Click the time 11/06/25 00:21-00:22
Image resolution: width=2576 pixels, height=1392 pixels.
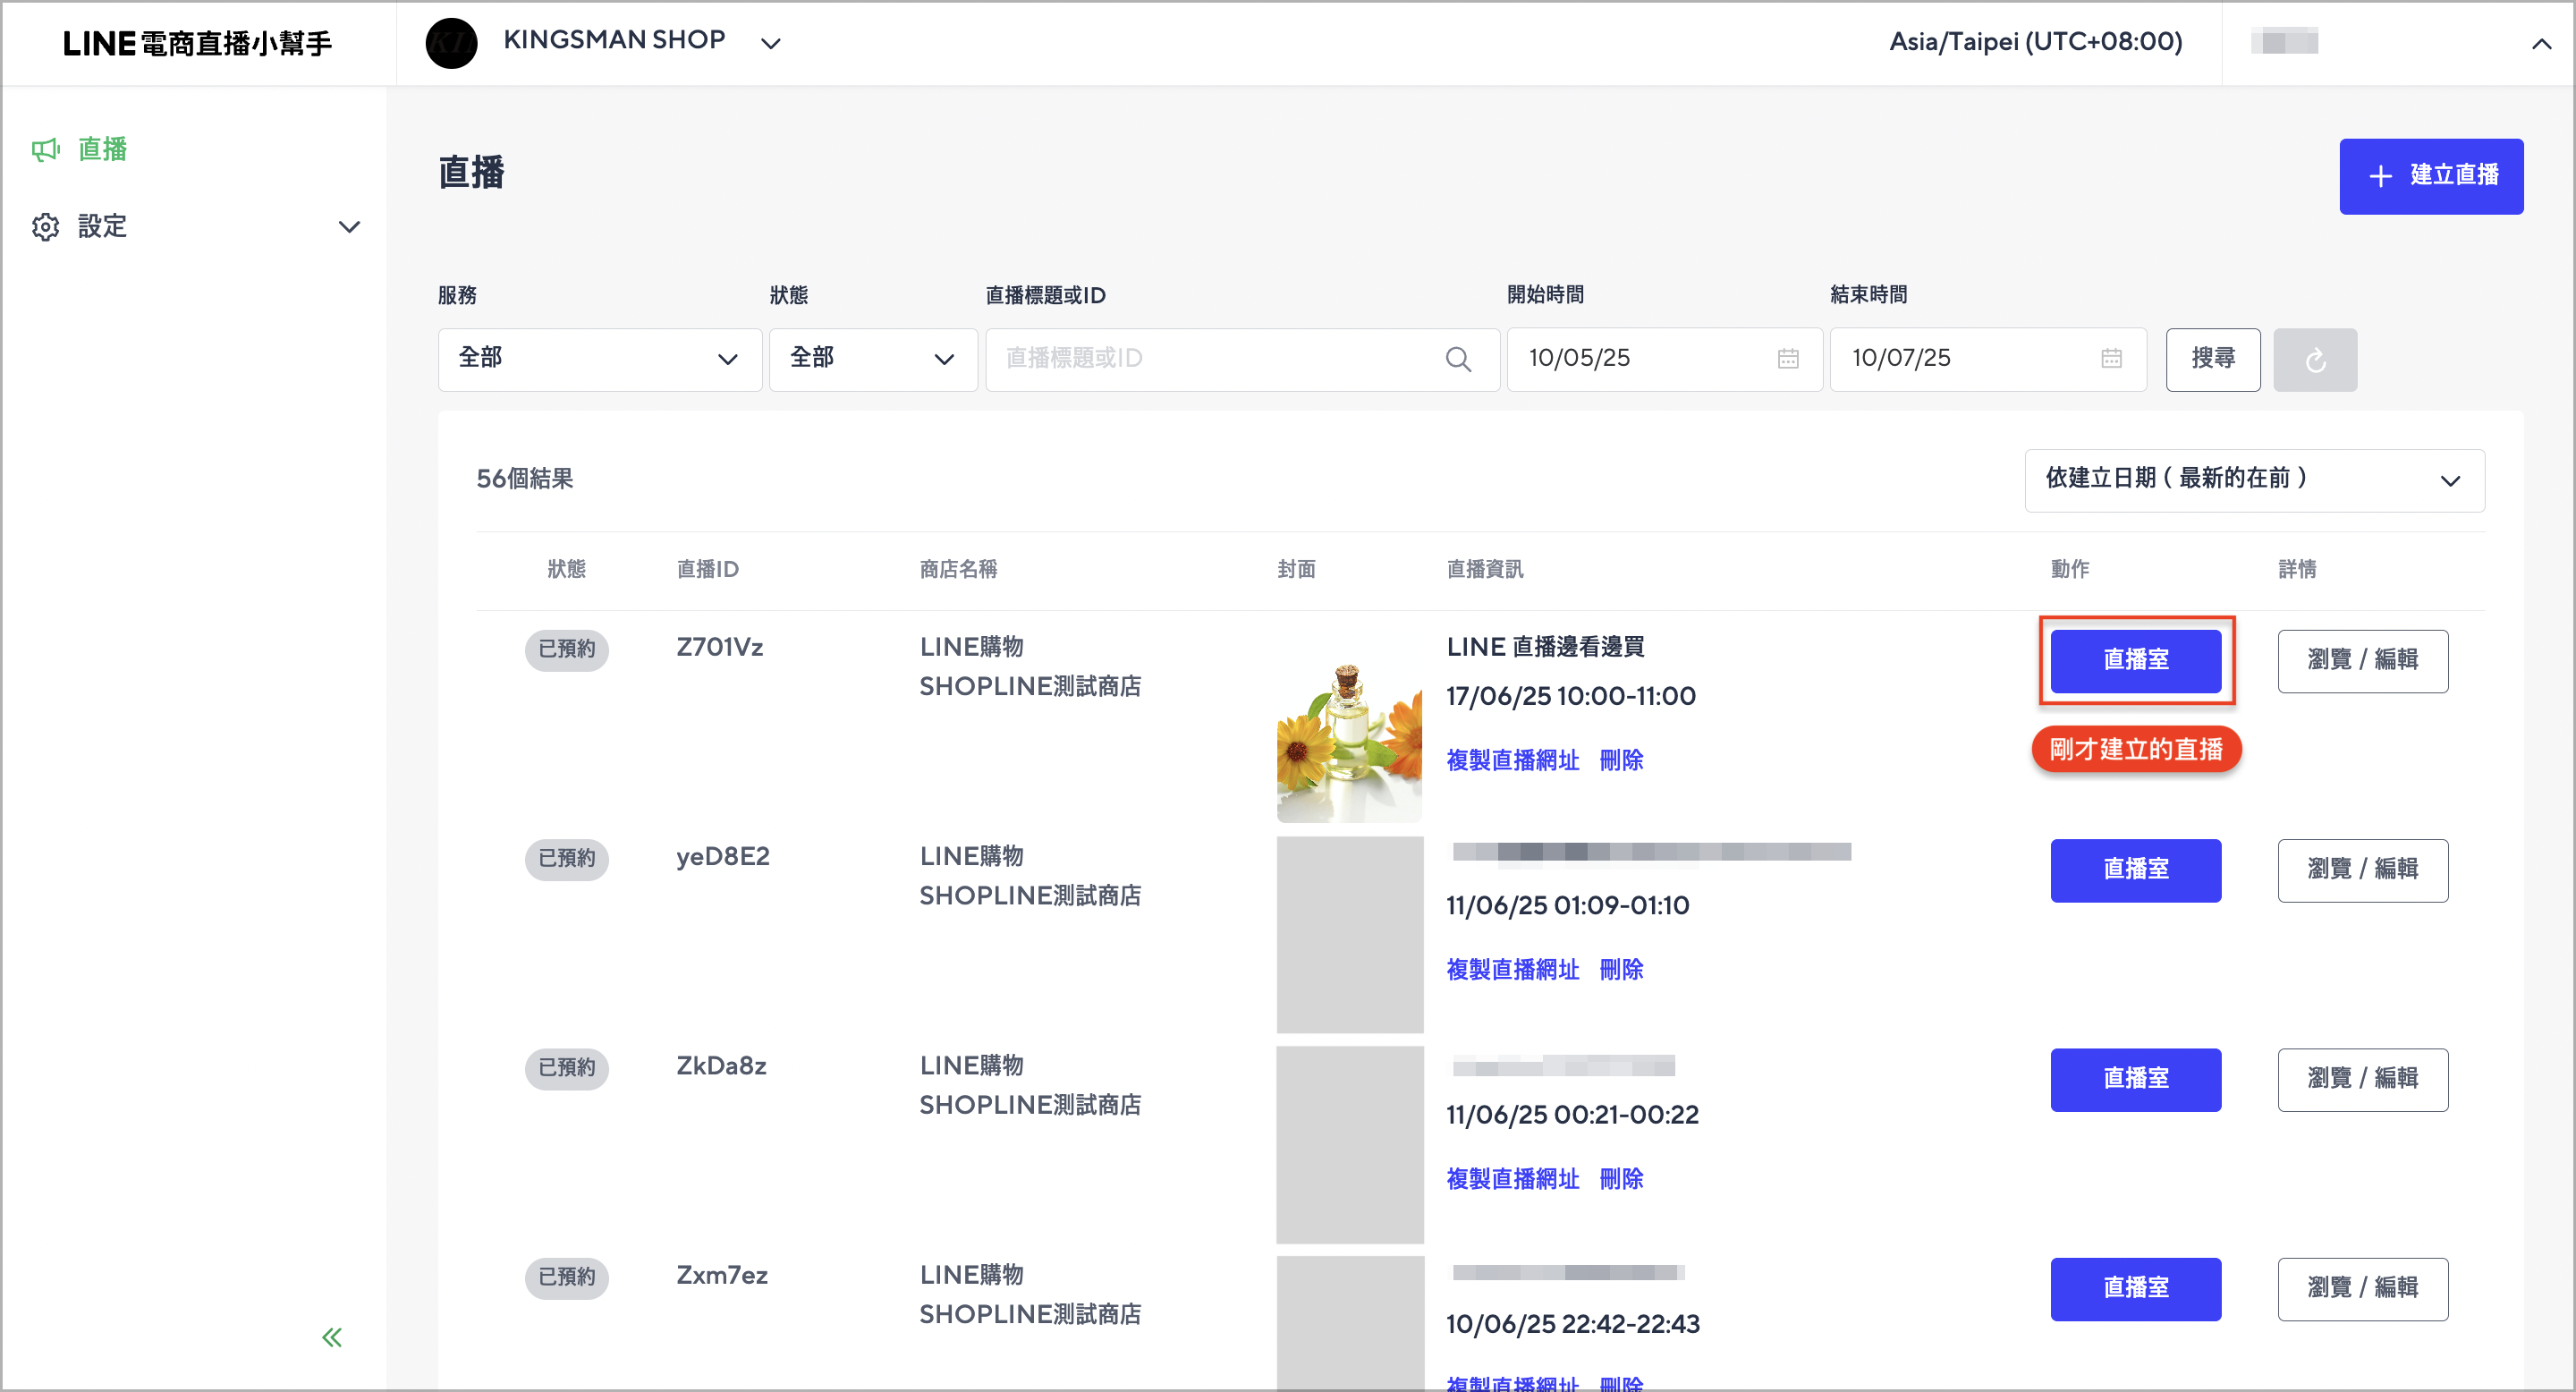click(1572, 1115)
